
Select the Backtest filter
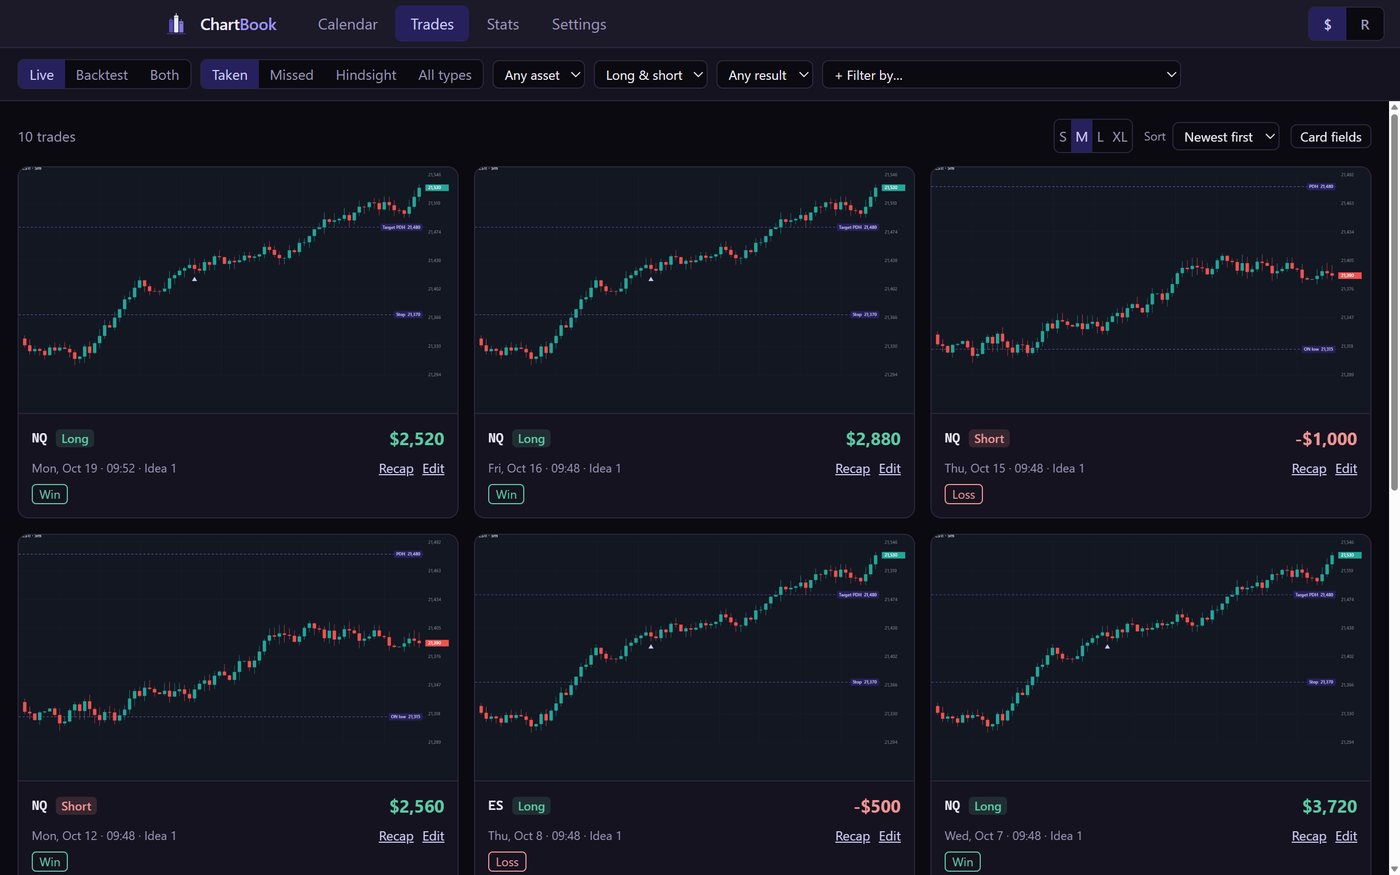102,75
